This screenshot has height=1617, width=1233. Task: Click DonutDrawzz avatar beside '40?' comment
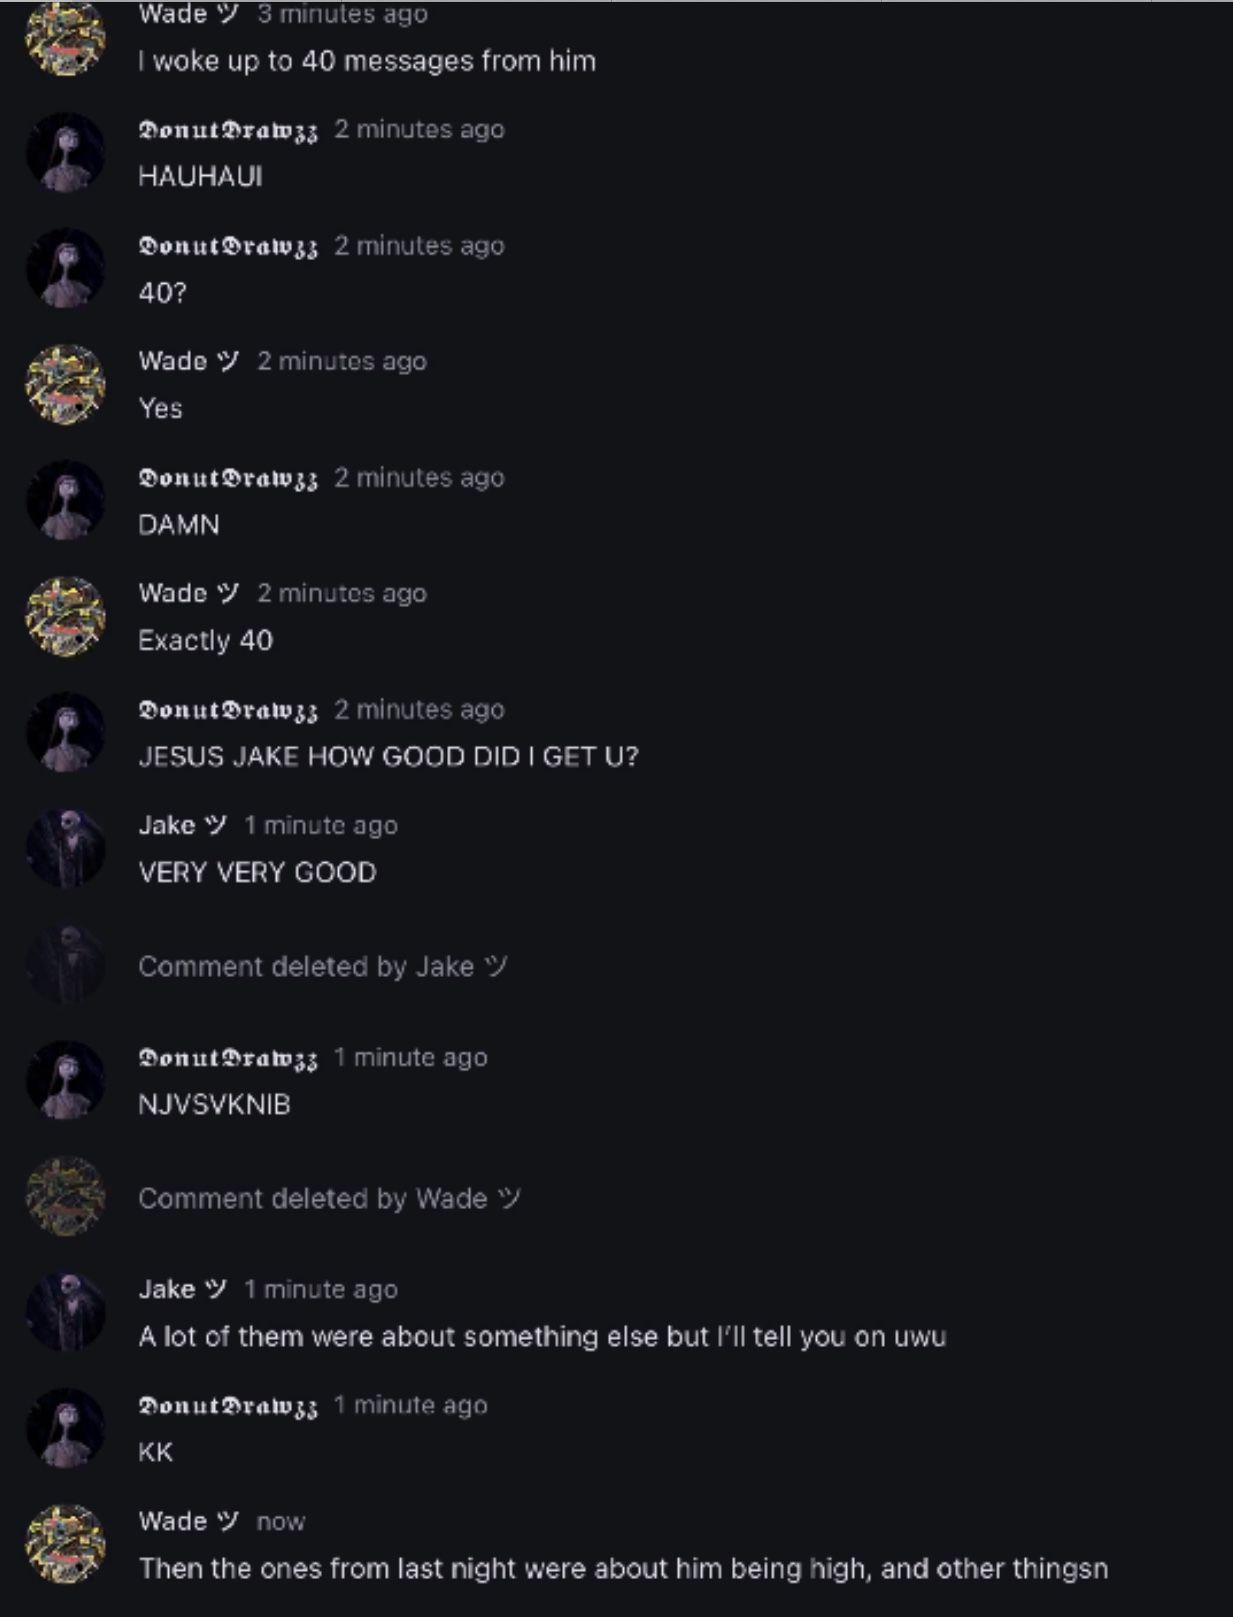[65, 268]
